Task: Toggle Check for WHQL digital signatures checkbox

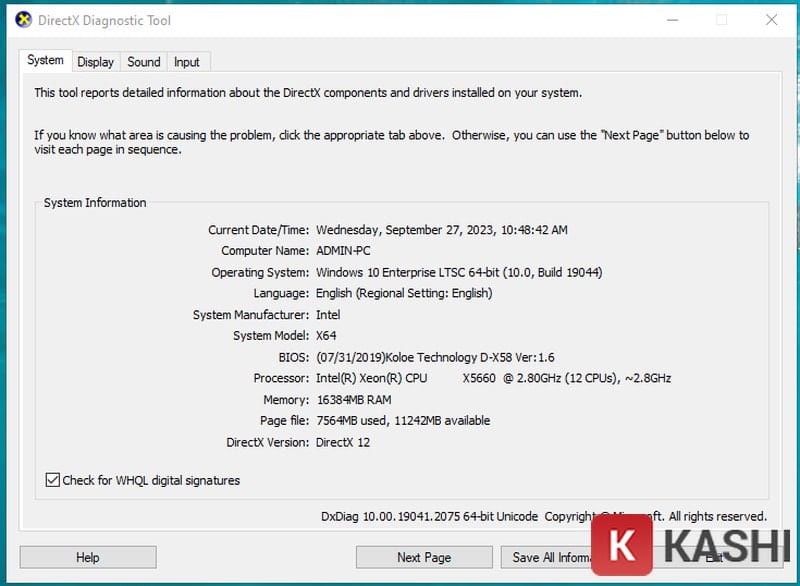Action: click(x=53, y=481)
